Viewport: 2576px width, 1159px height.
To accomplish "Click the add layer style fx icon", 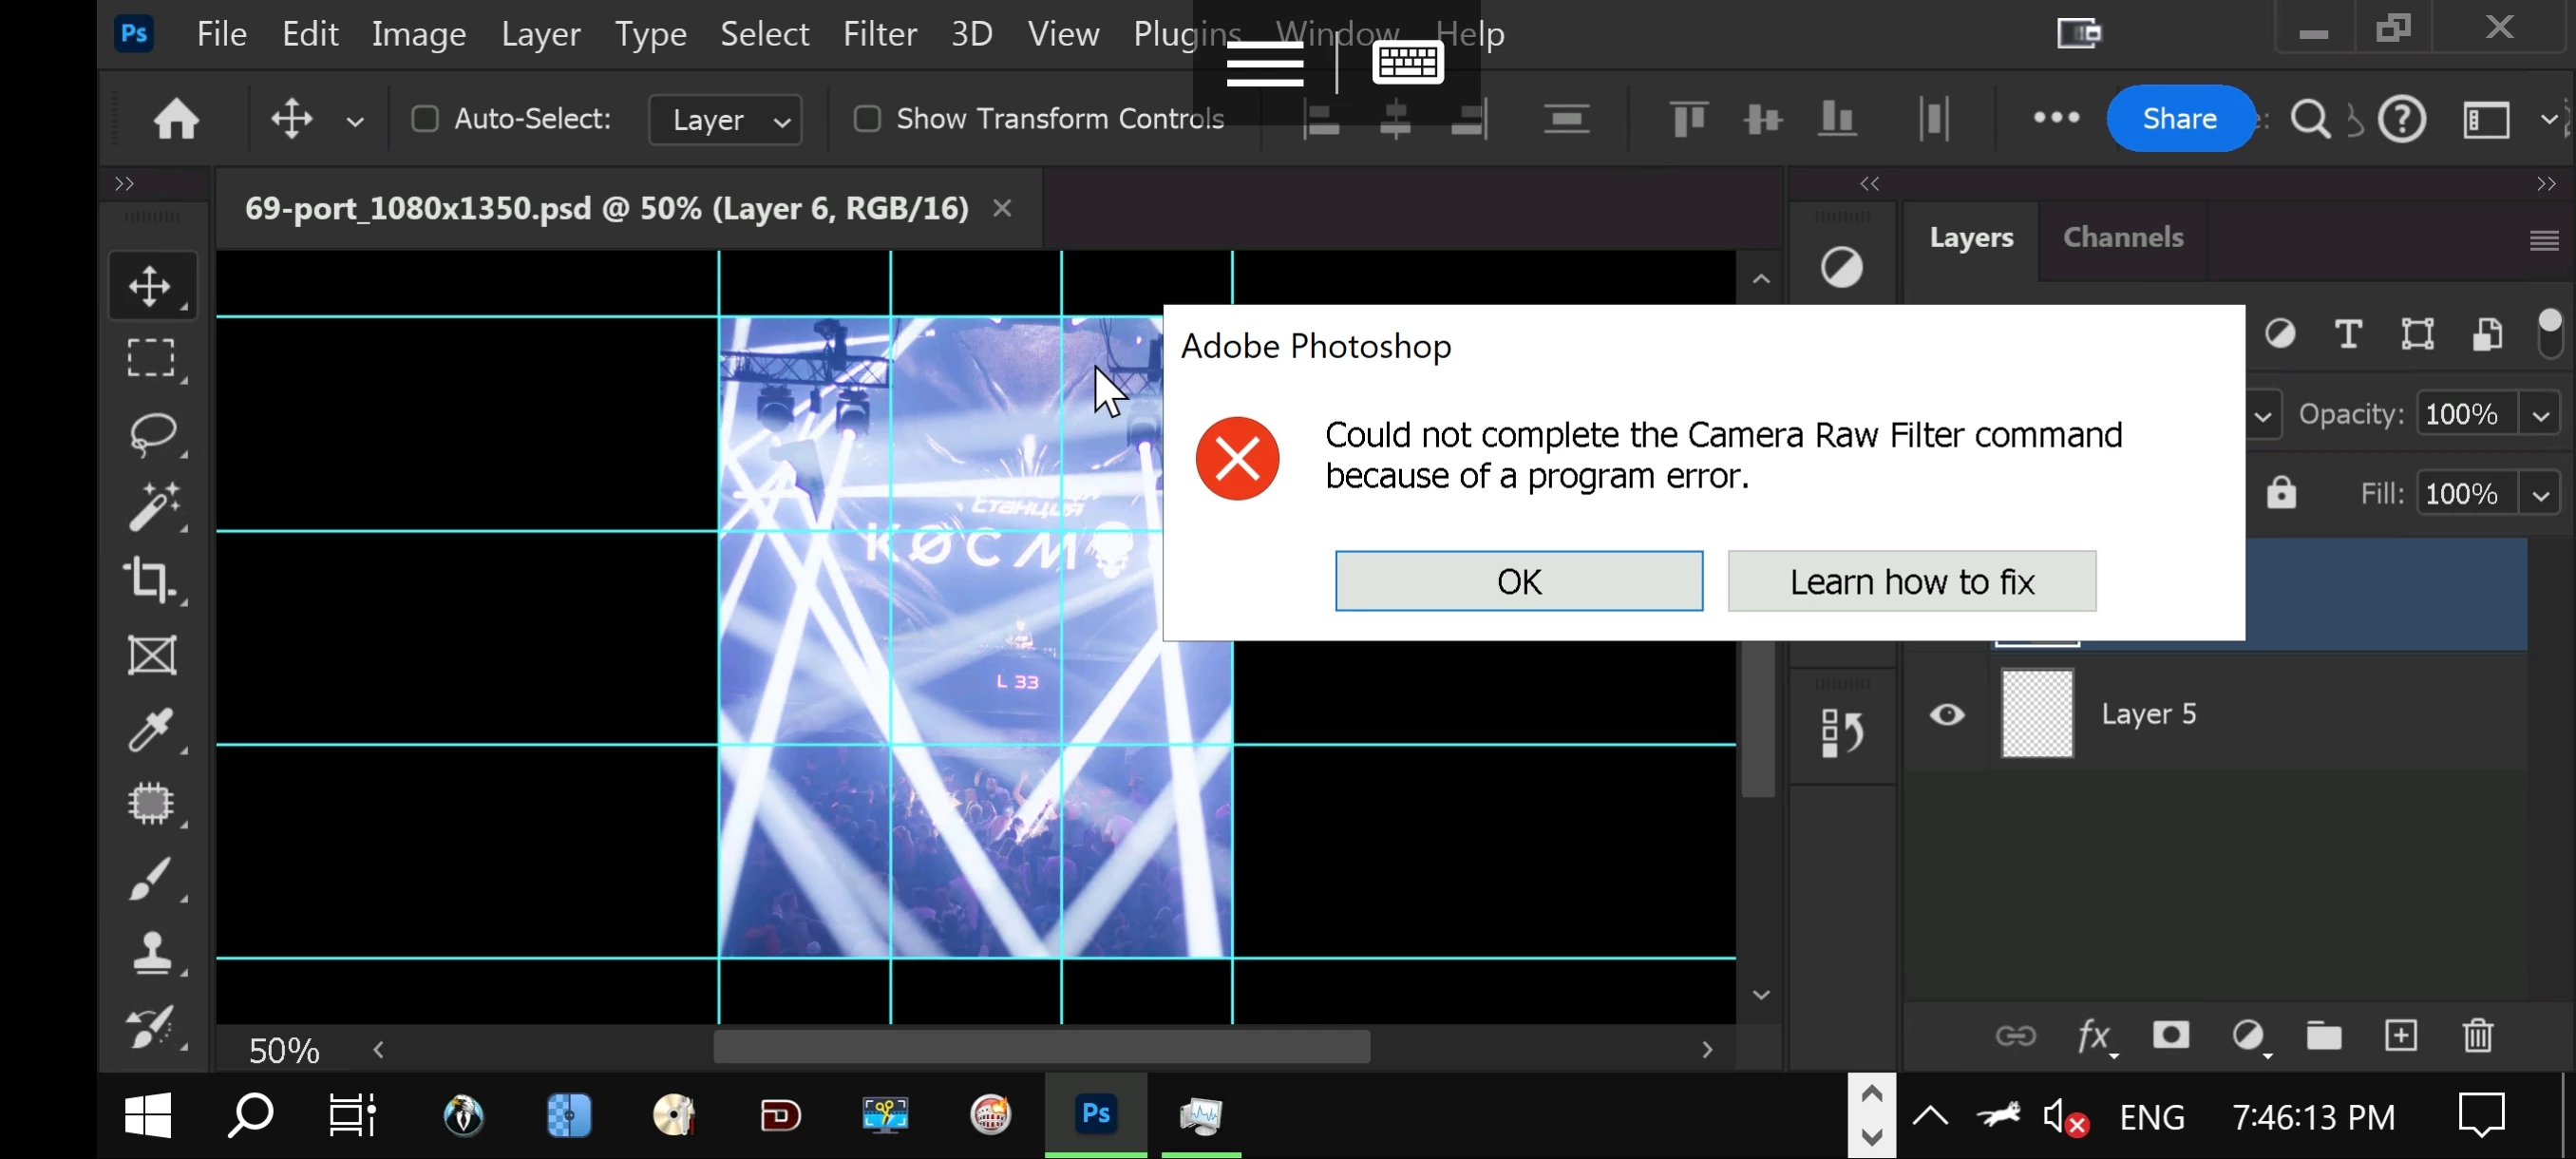I will [2093, 1035].
